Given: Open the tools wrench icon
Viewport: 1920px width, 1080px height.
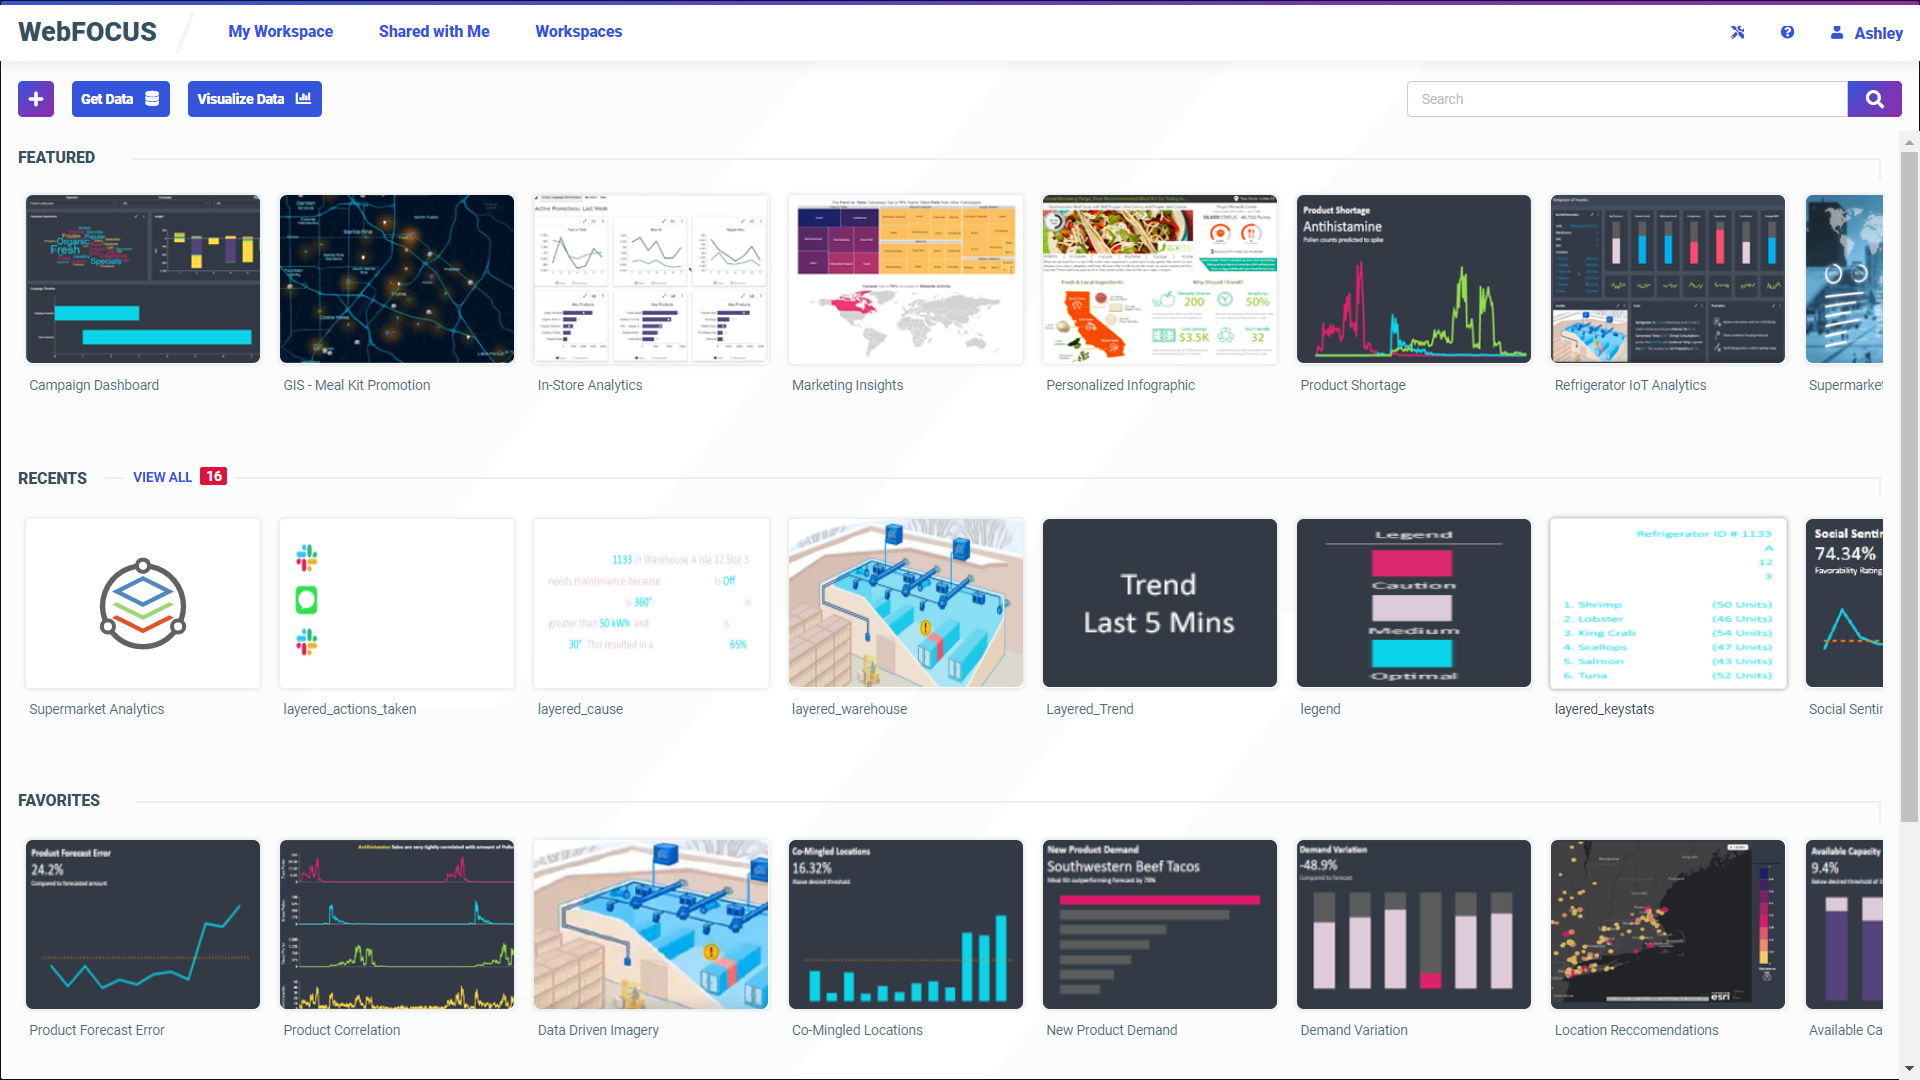Looking at the screenshot, I should [x=1738, y=32].
